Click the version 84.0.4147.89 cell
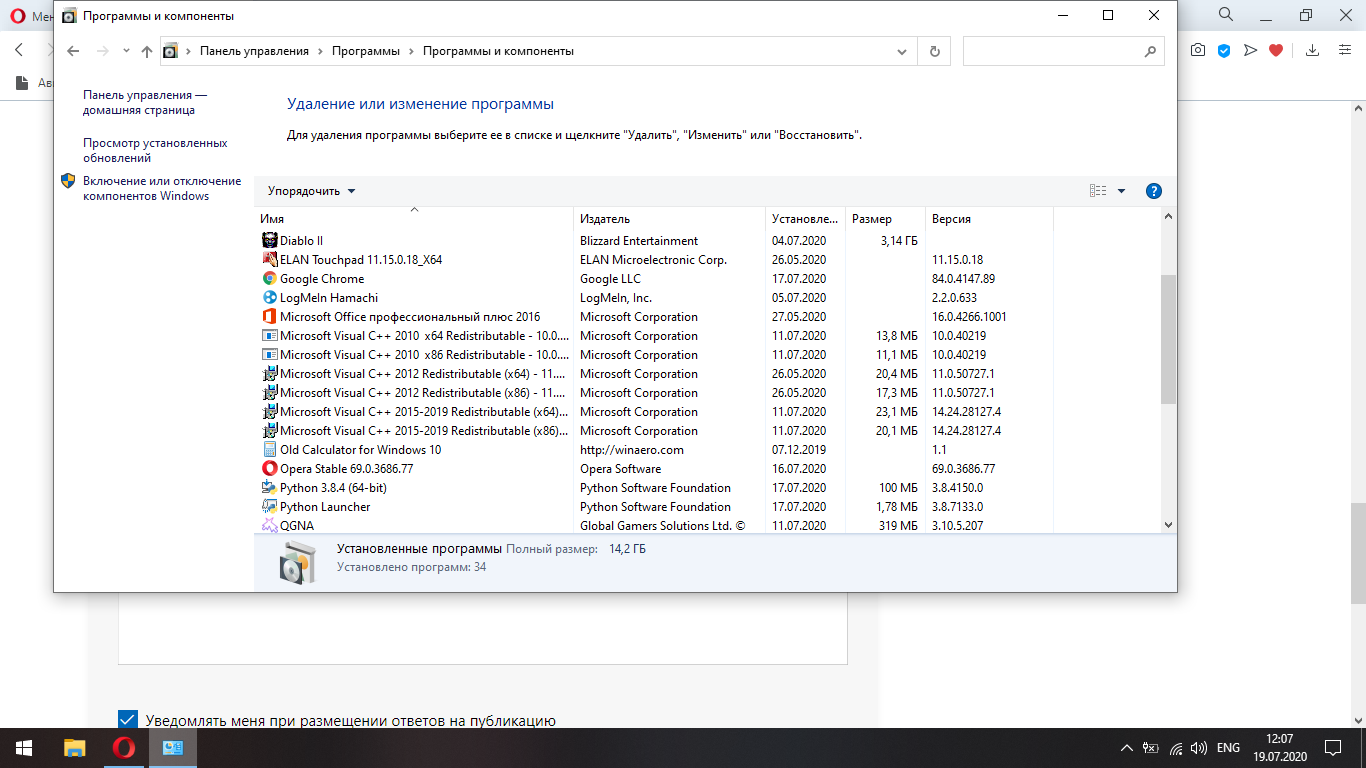 [x=963, y=278]
